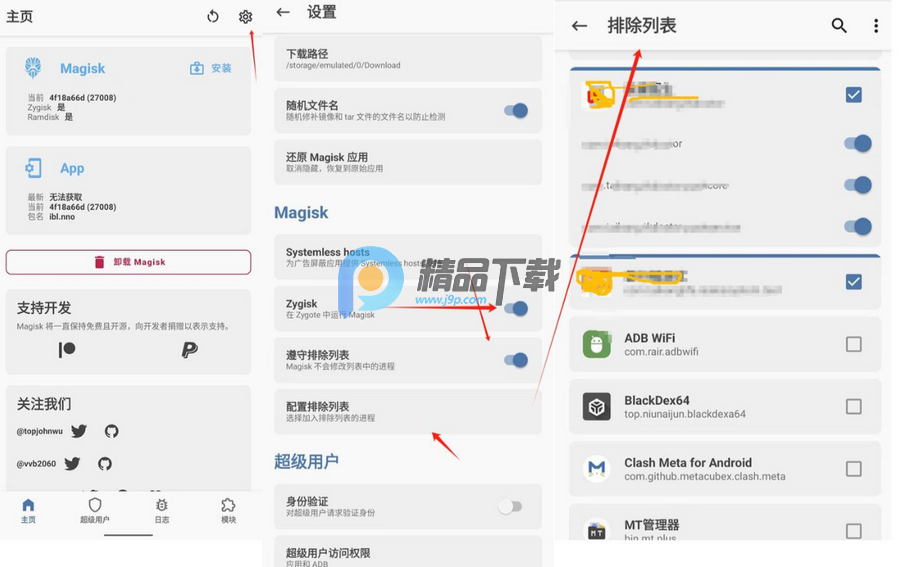Viewport: 900px width, 567px height.
Task: Tap the Magisk logo icon
Action: 33,68
